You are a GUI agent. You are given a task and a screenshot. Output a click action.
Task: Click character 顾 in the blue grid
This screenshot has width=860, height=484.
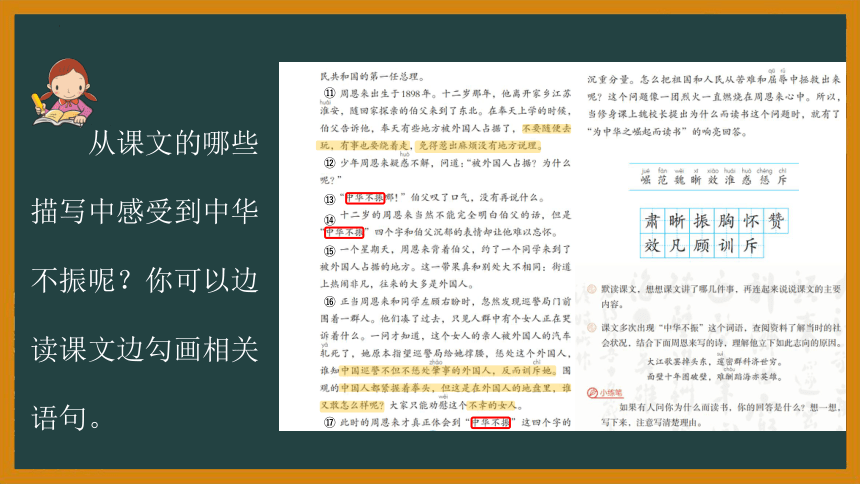(701, 245)
